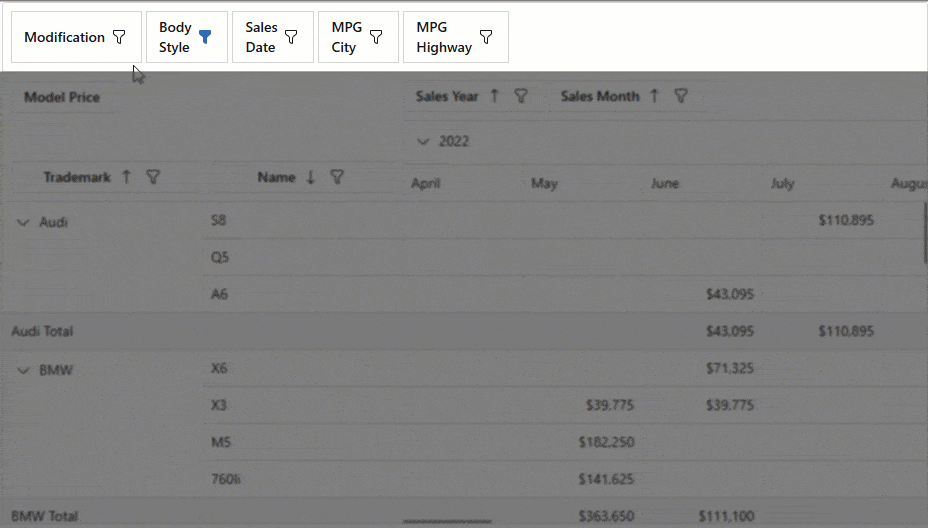Open the Modification field filter icon
The image size is (928, 528).
click(x=119, y=37)
